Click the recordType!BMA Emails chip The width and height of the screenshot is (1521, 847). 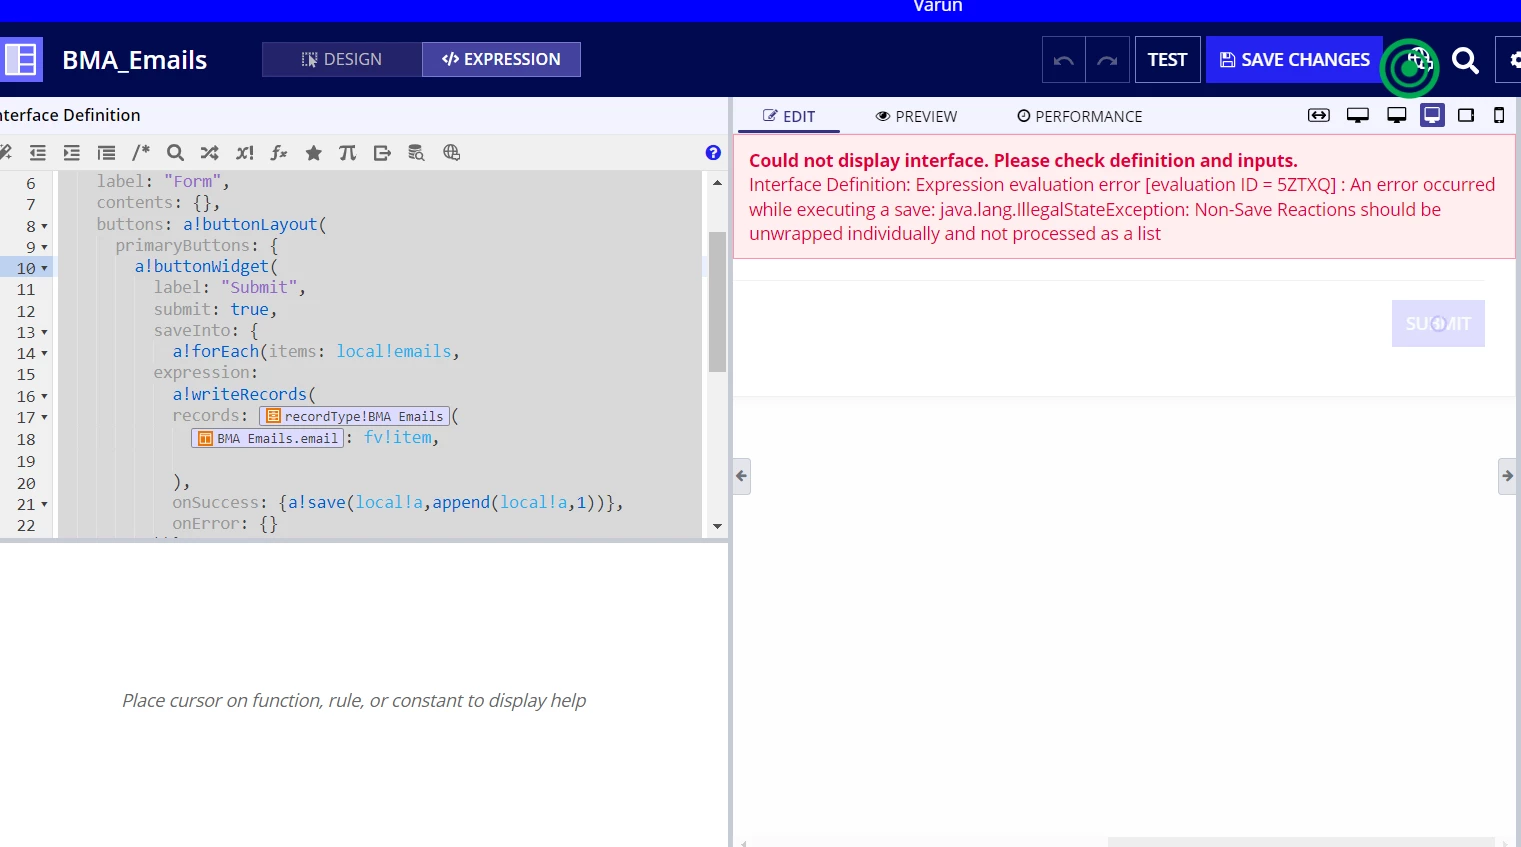point(354,416)
